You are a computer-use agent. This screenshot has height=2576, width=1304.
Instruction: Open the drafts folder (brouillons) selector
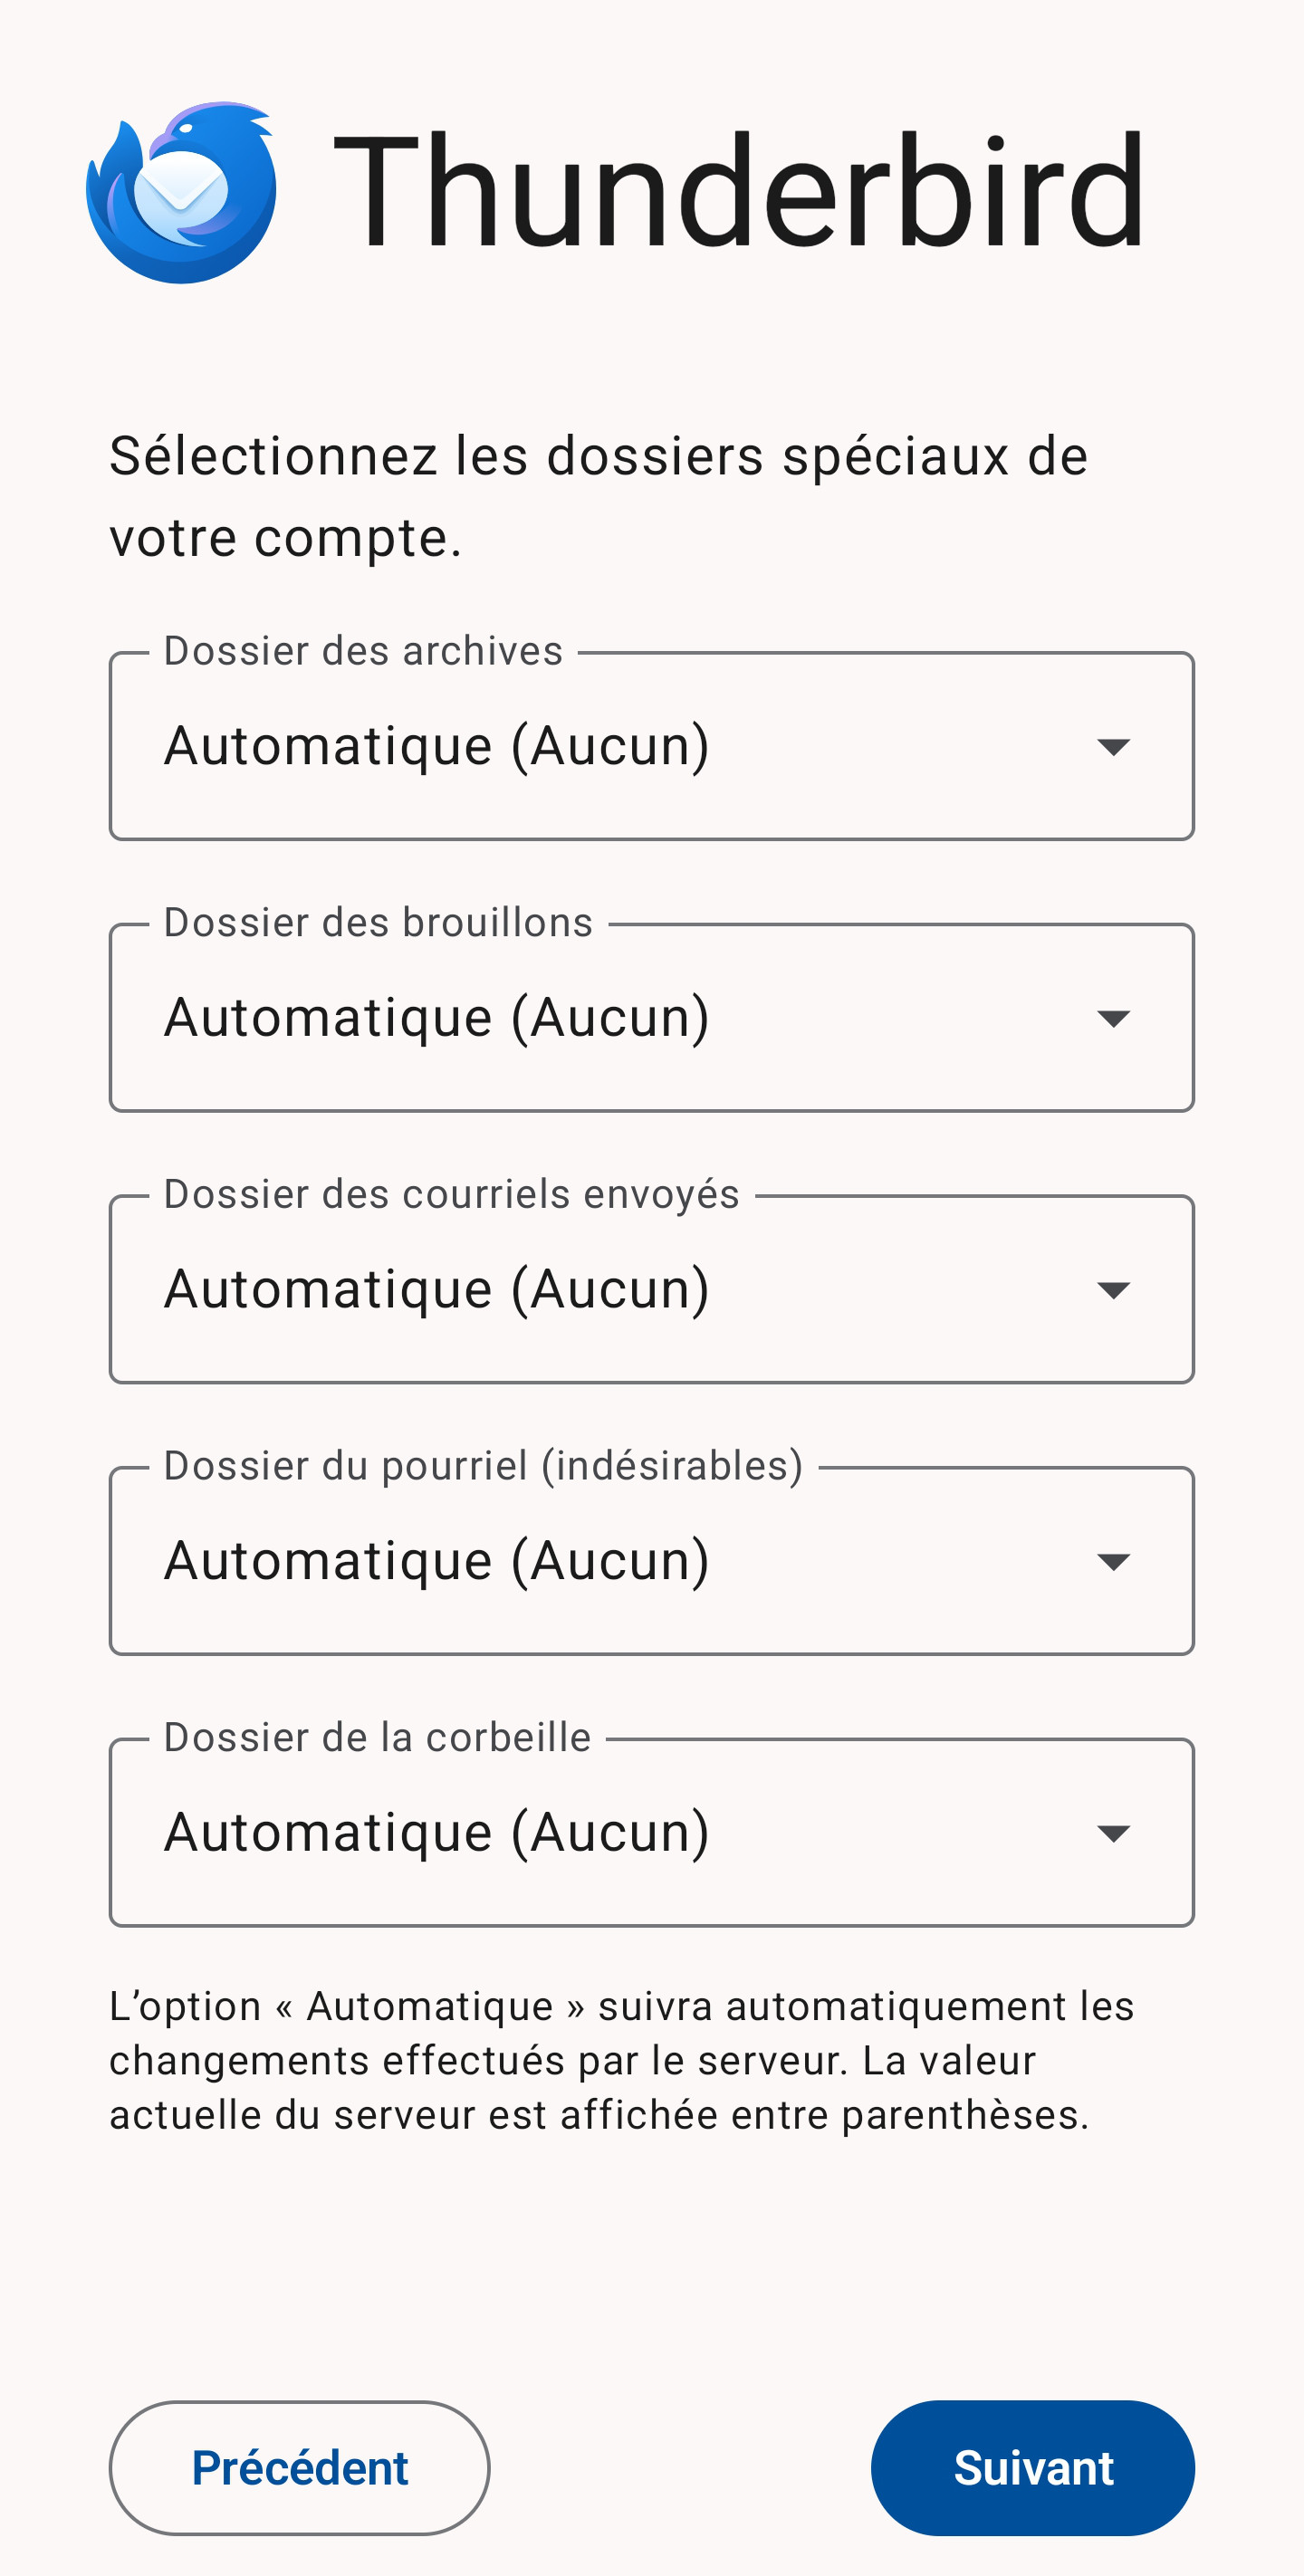(600, 1018)
